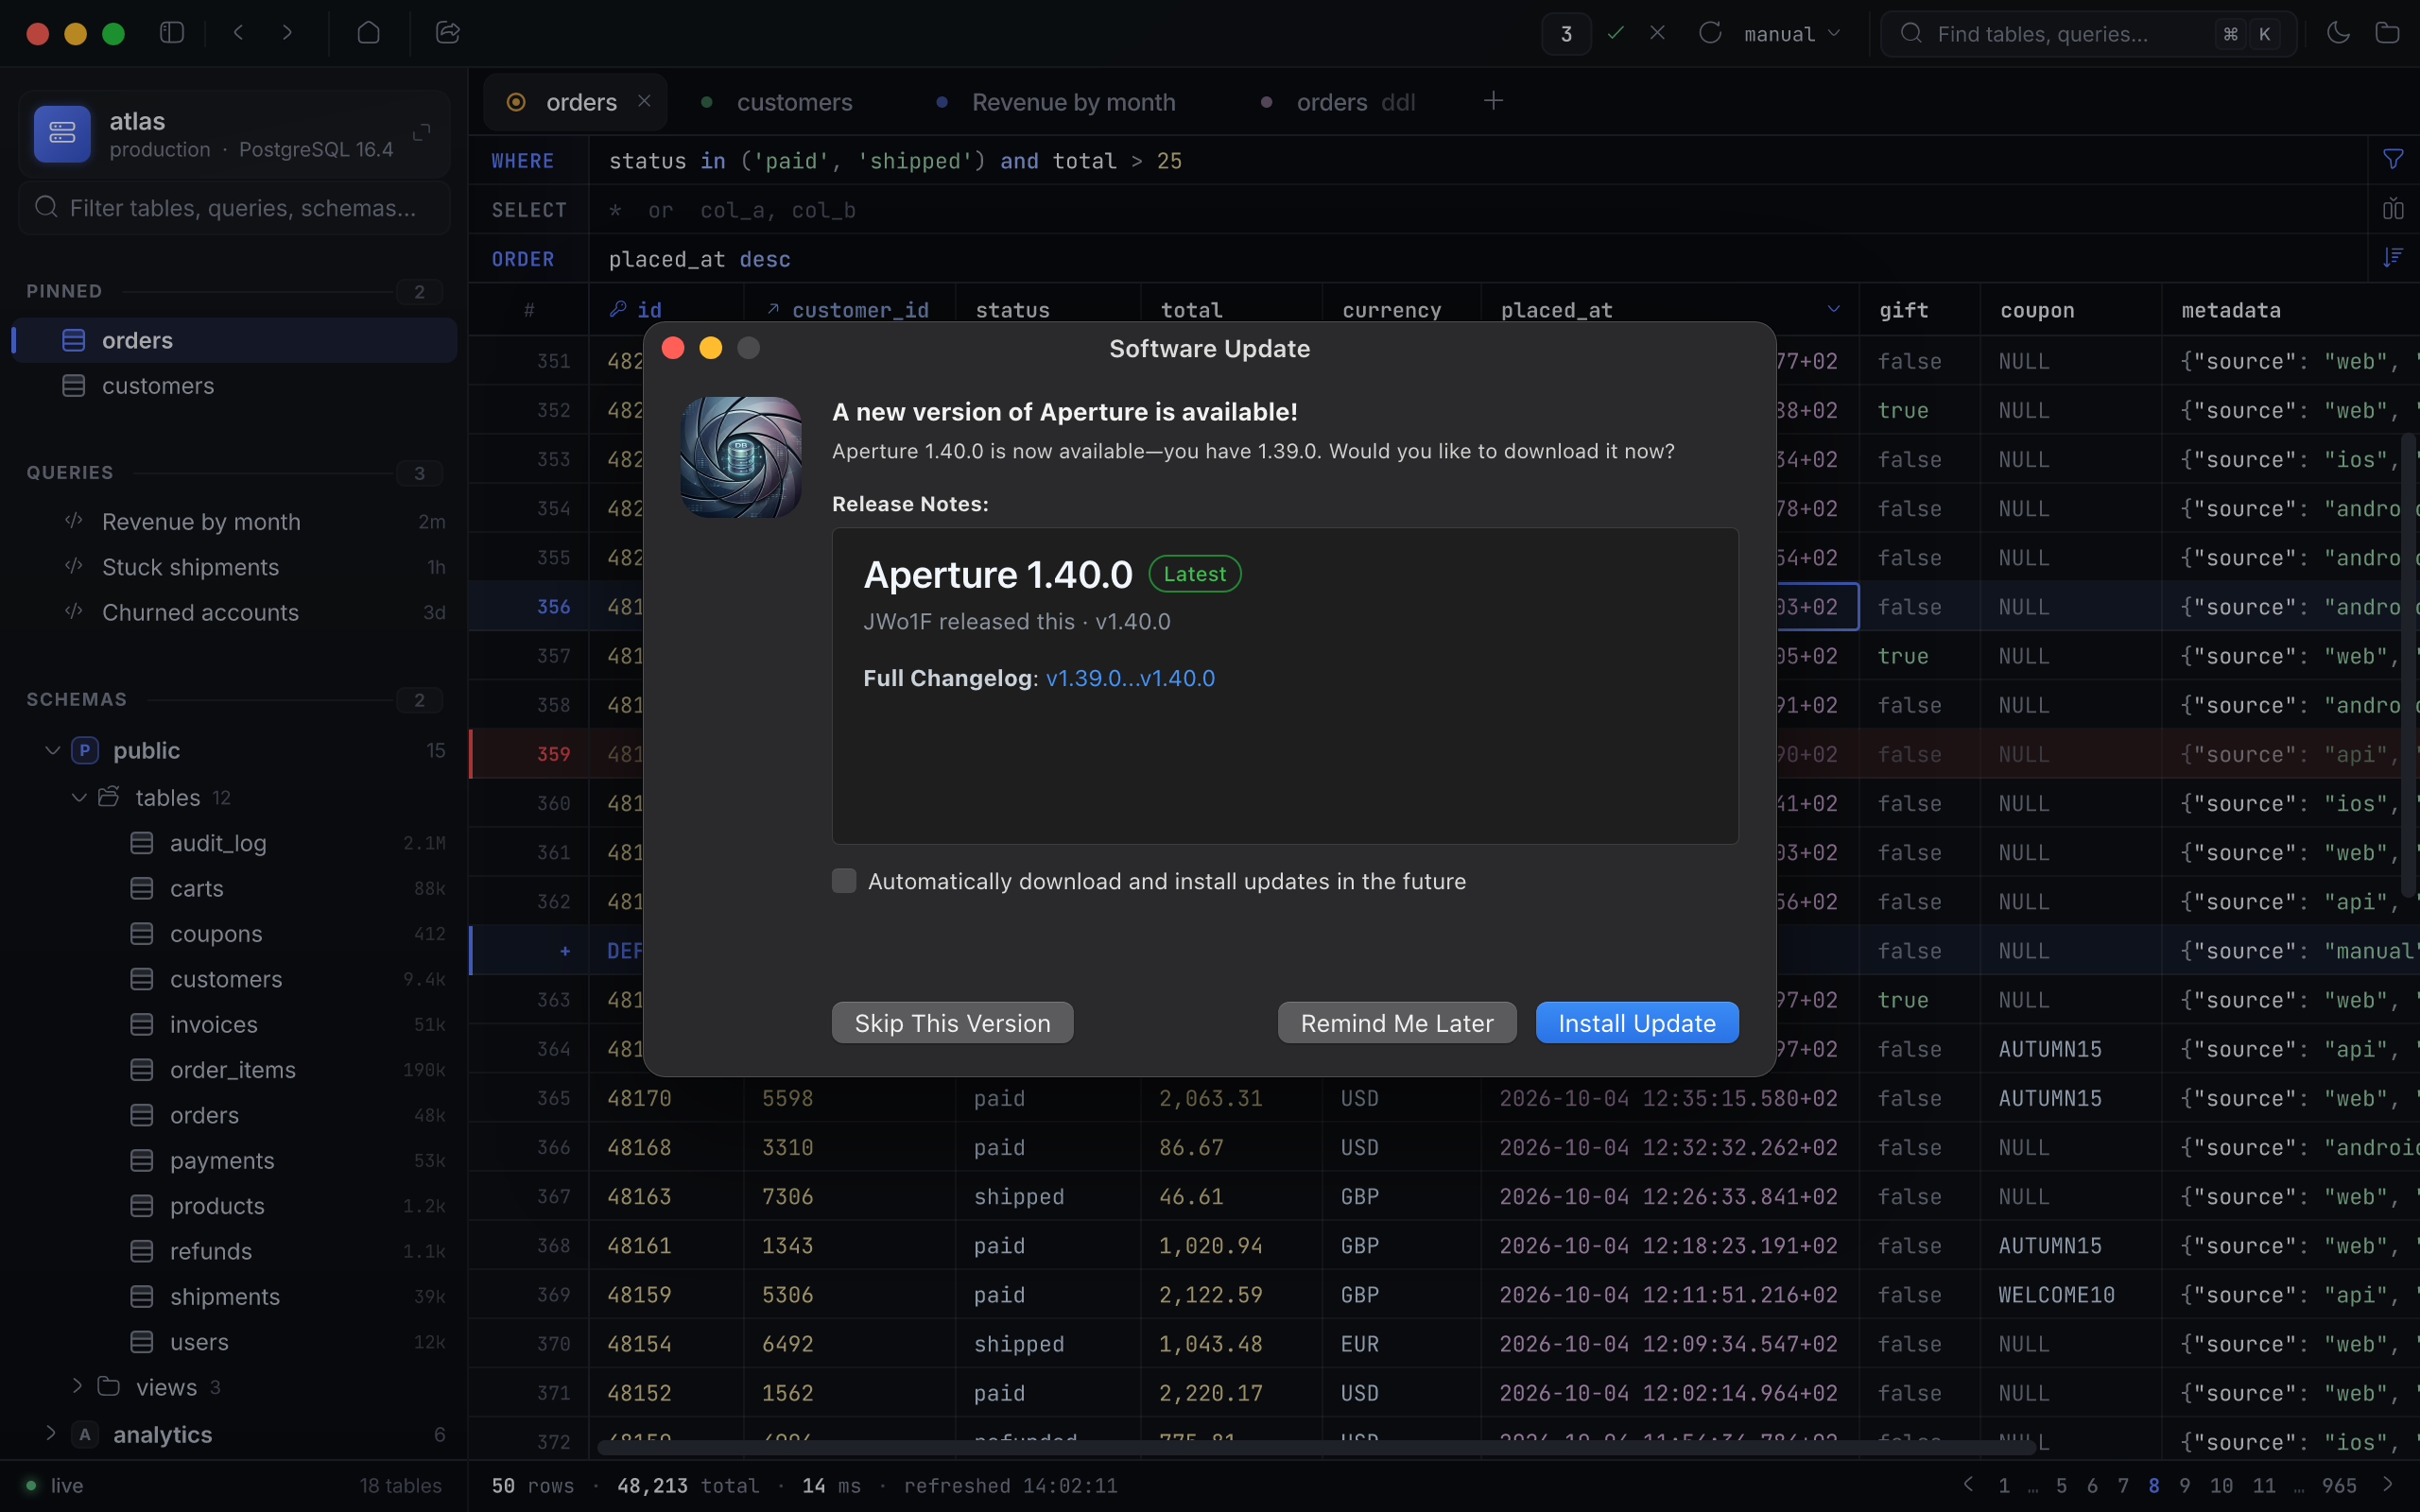Toggle dark mode moon icon
The height and width of the screenshot is (1512, 2420).
pos(2338,33)
